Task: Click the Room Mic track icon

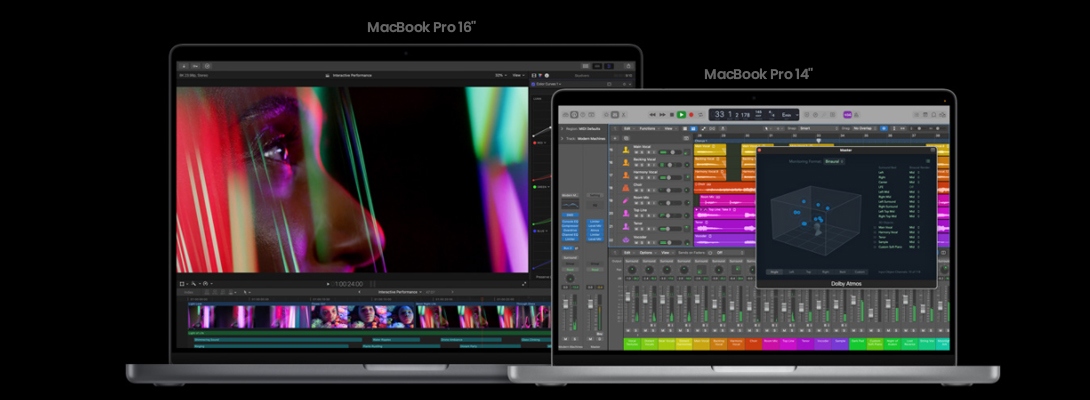Action: tap(626, 200)
